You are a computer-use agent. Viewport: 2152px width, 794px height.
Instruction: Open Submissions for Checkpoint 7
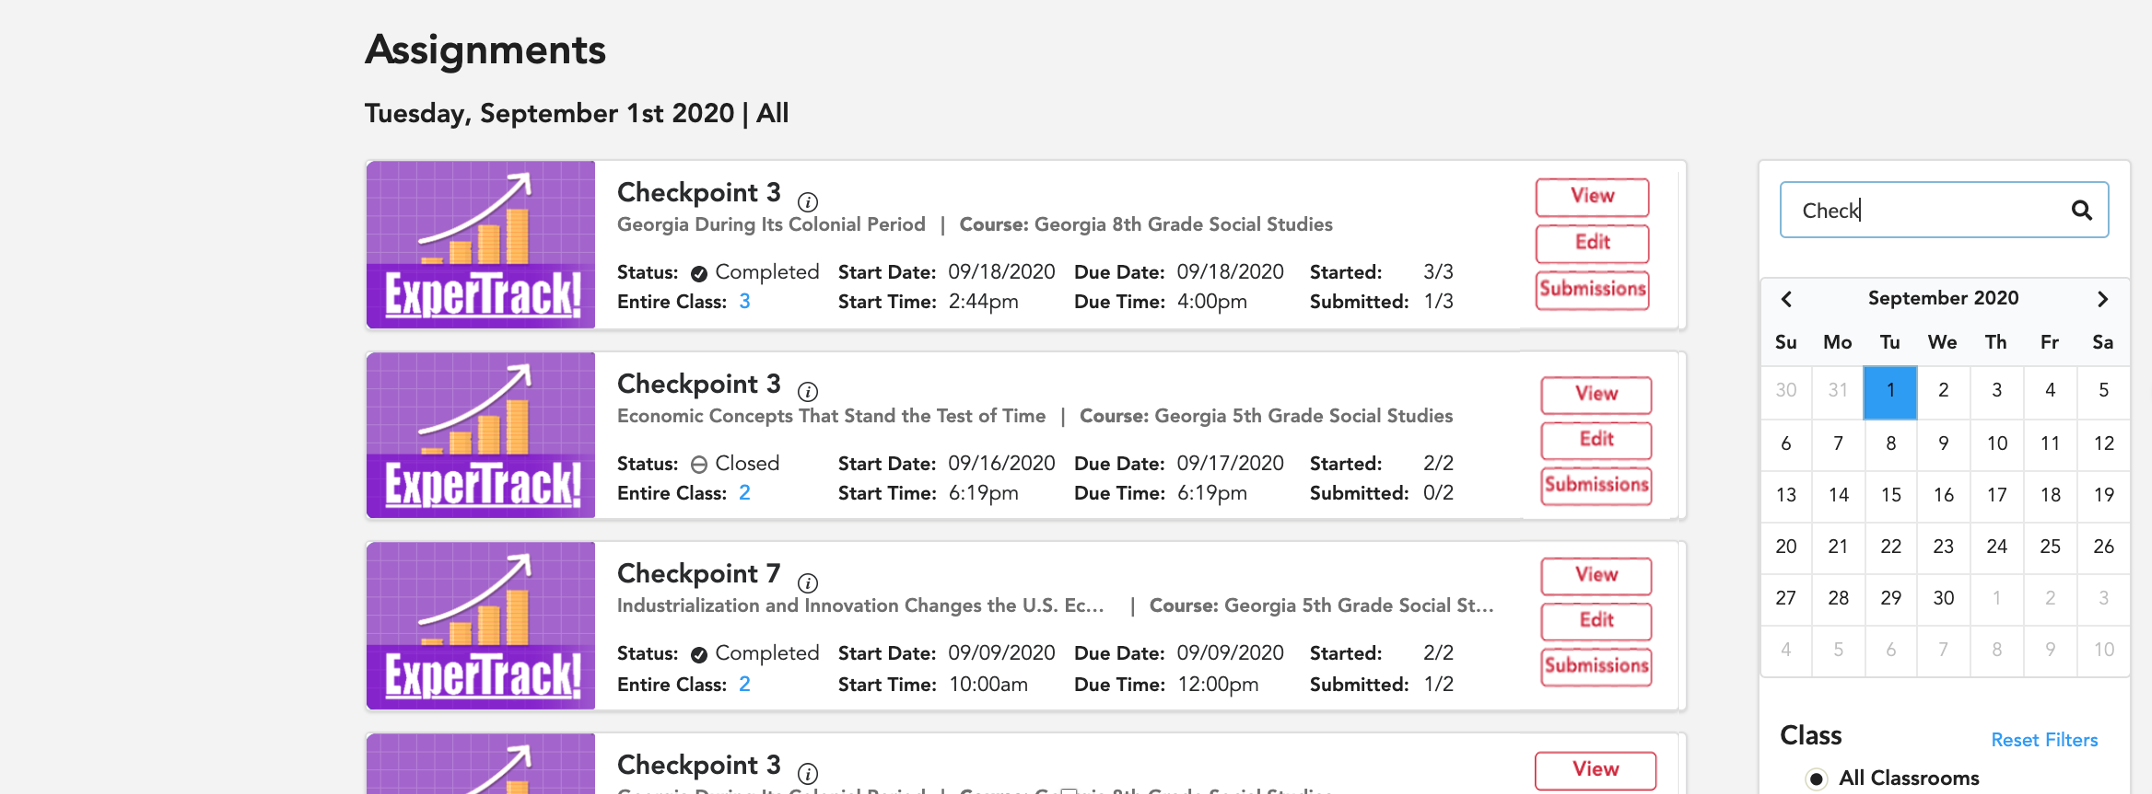(x=1596, y=667)
